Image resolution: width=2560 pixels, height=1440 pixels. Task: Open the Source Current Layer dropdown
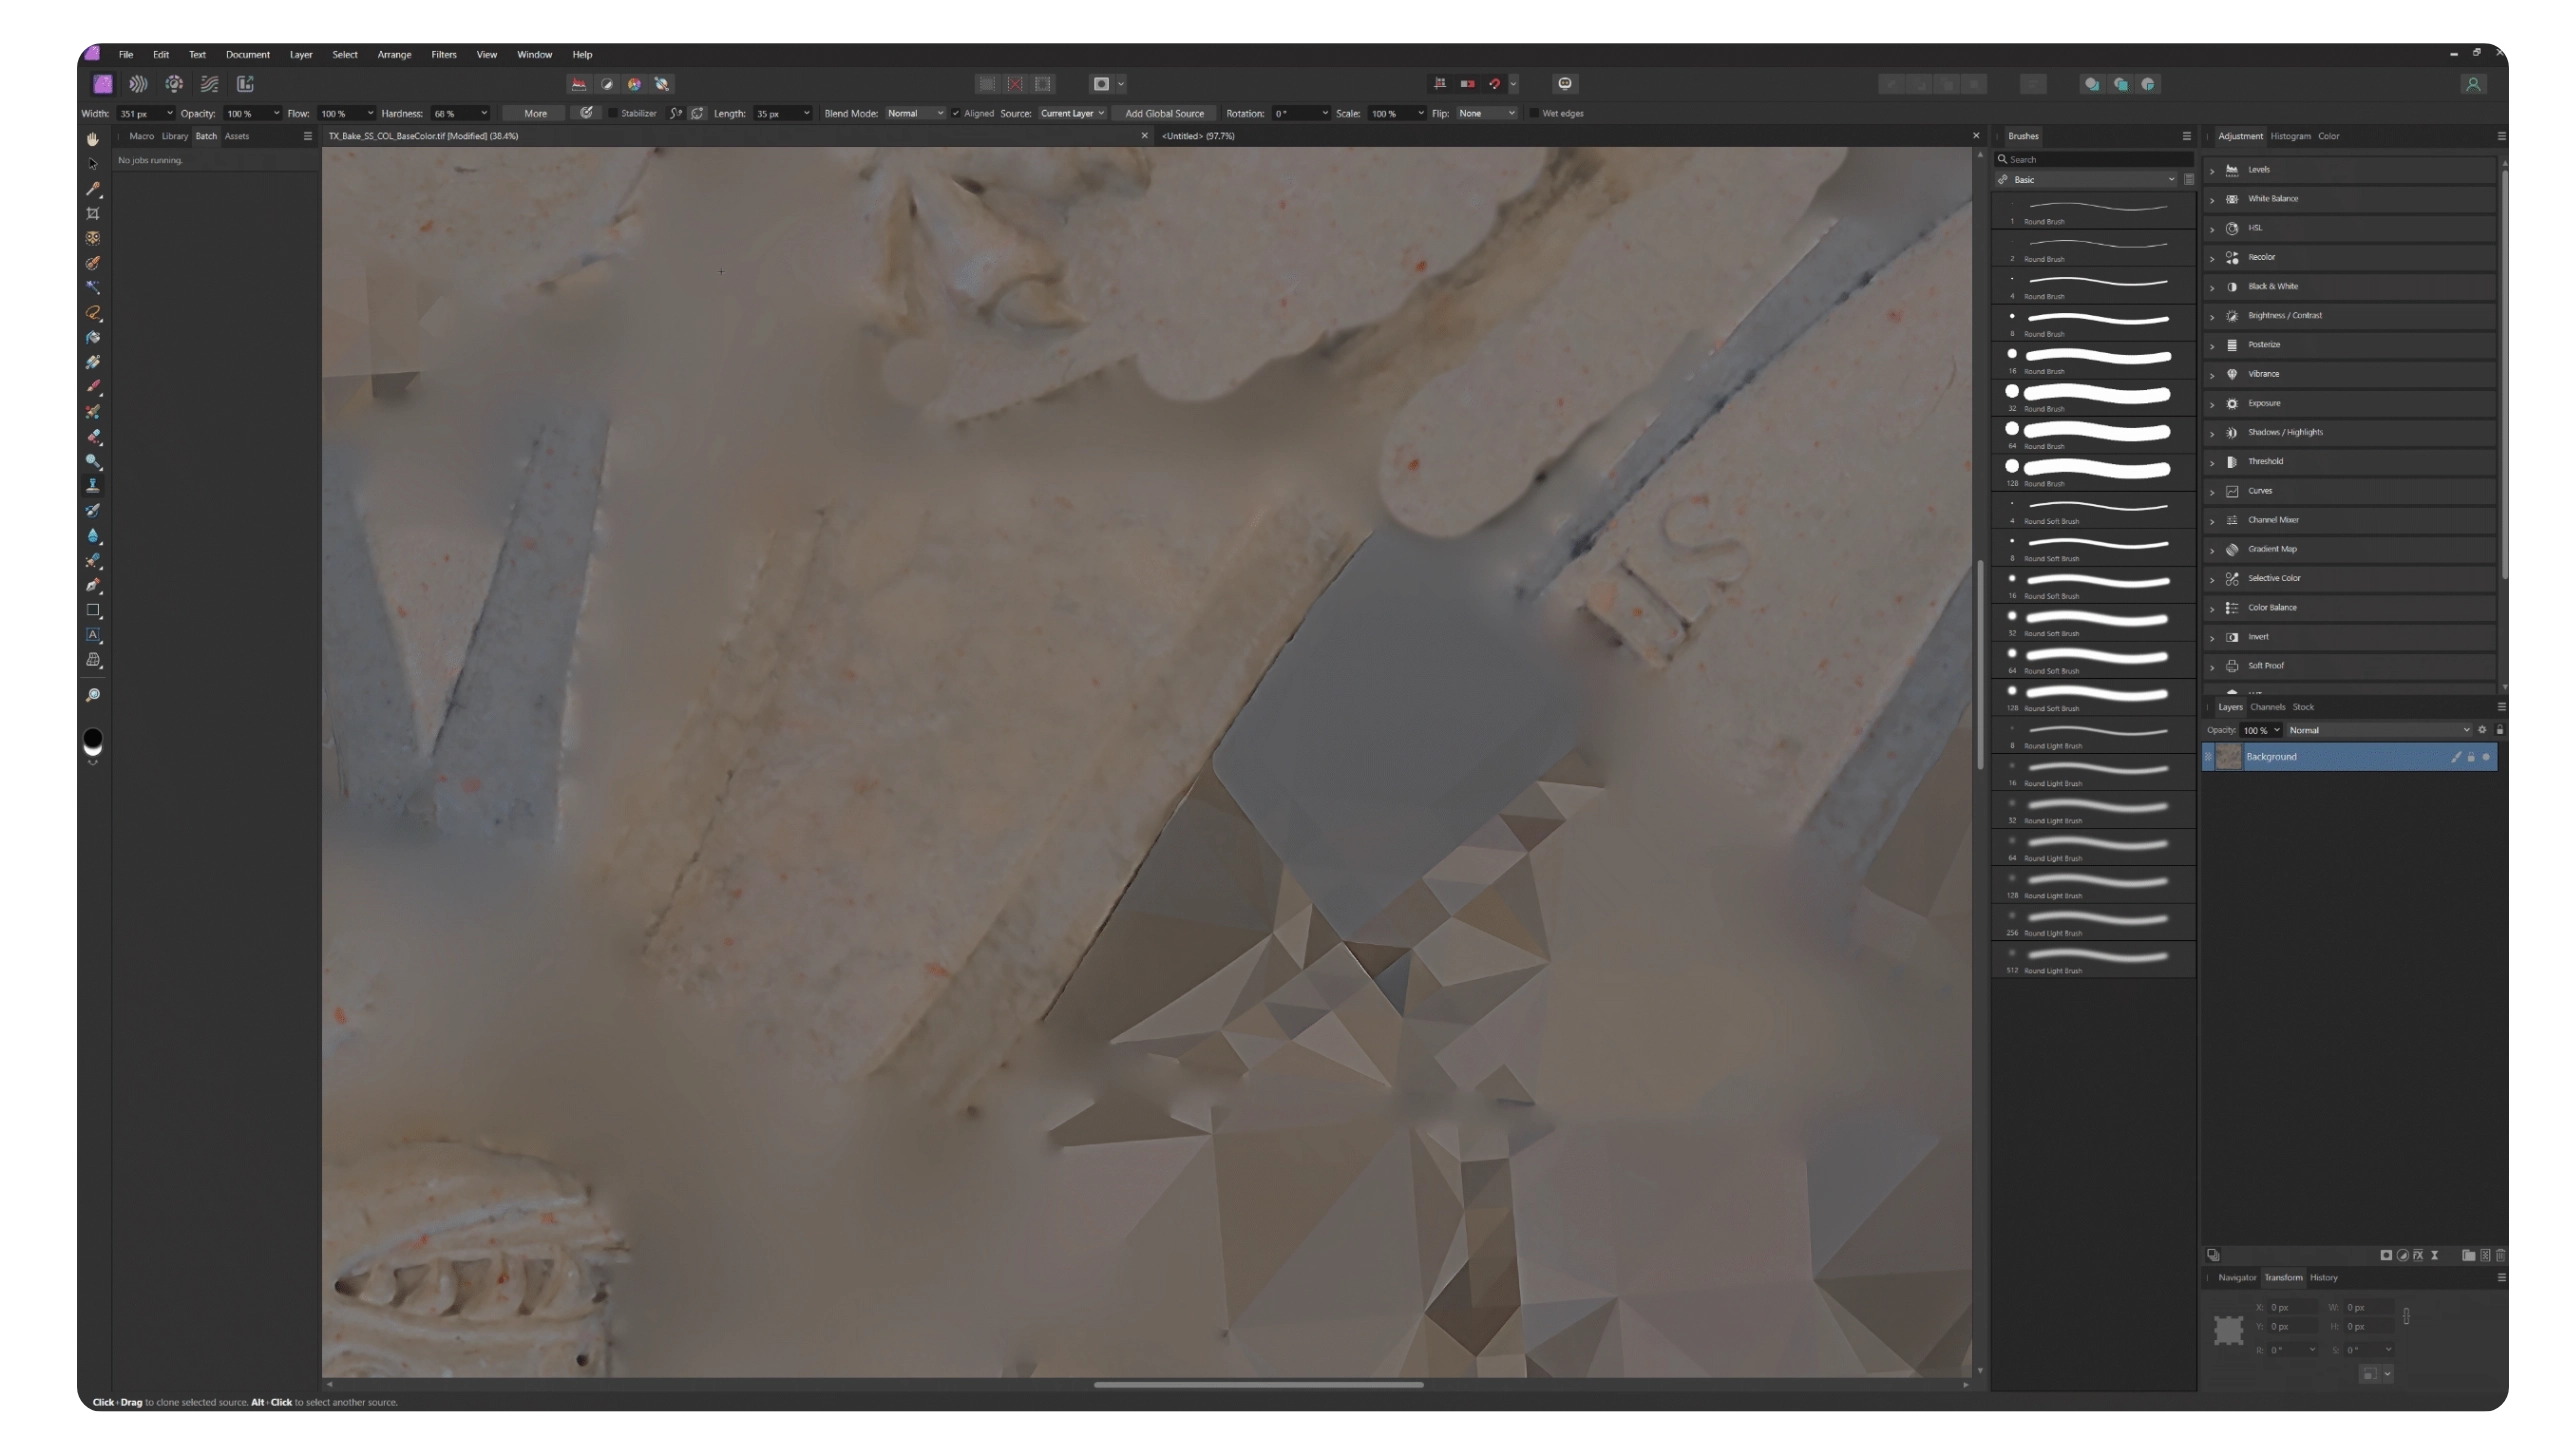1071,113
